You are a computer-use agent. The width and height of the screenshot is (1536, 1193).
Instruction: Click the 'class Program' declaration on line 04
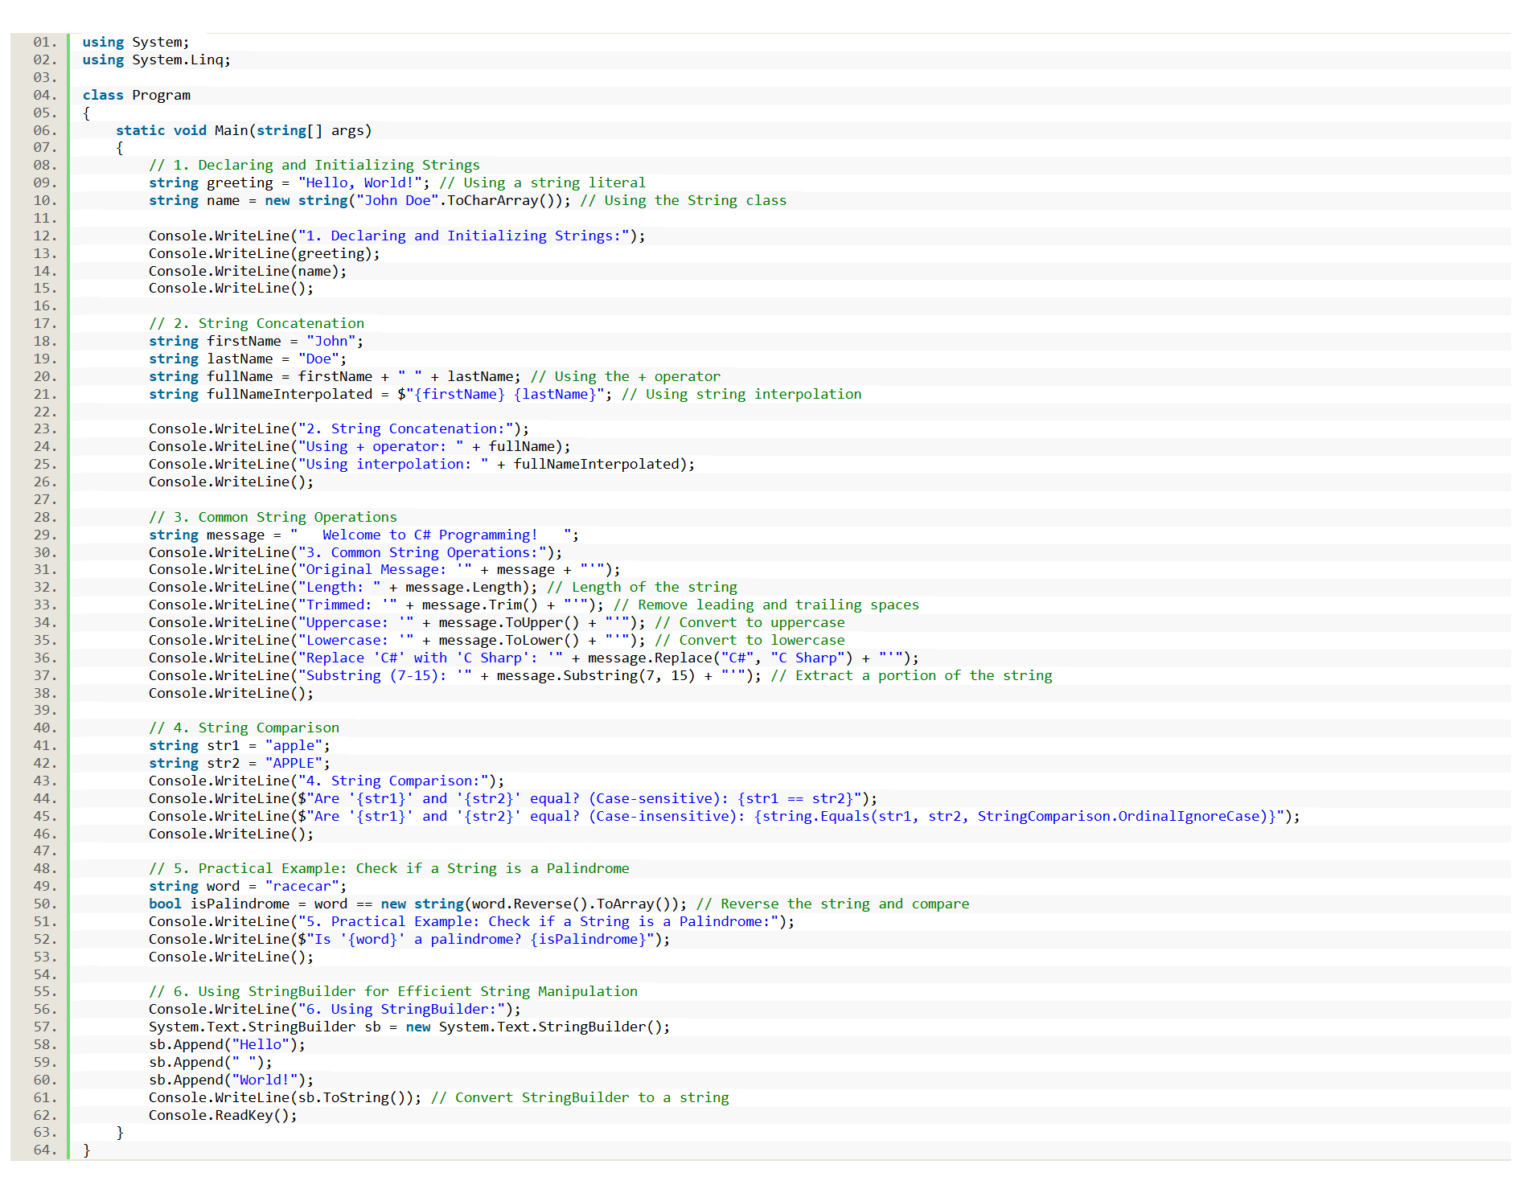pos(137,95)
